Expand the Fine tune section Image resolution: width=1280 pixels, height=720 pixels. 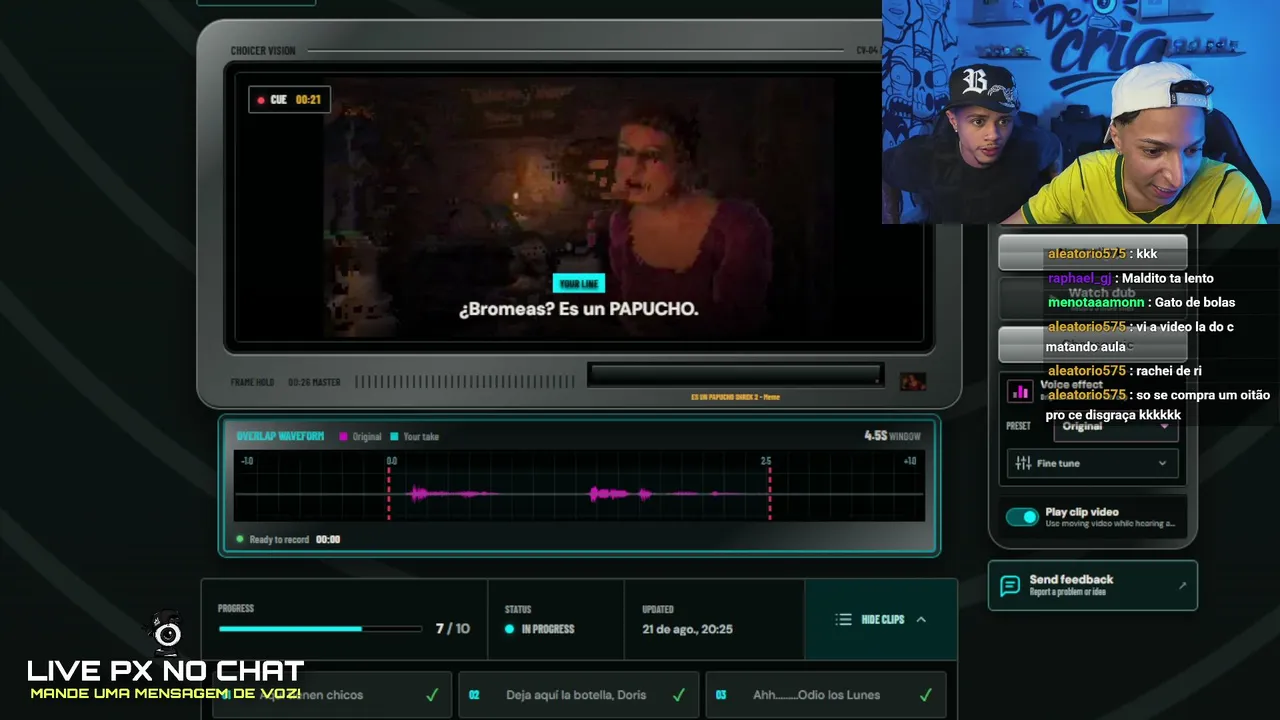(1093, 463)
